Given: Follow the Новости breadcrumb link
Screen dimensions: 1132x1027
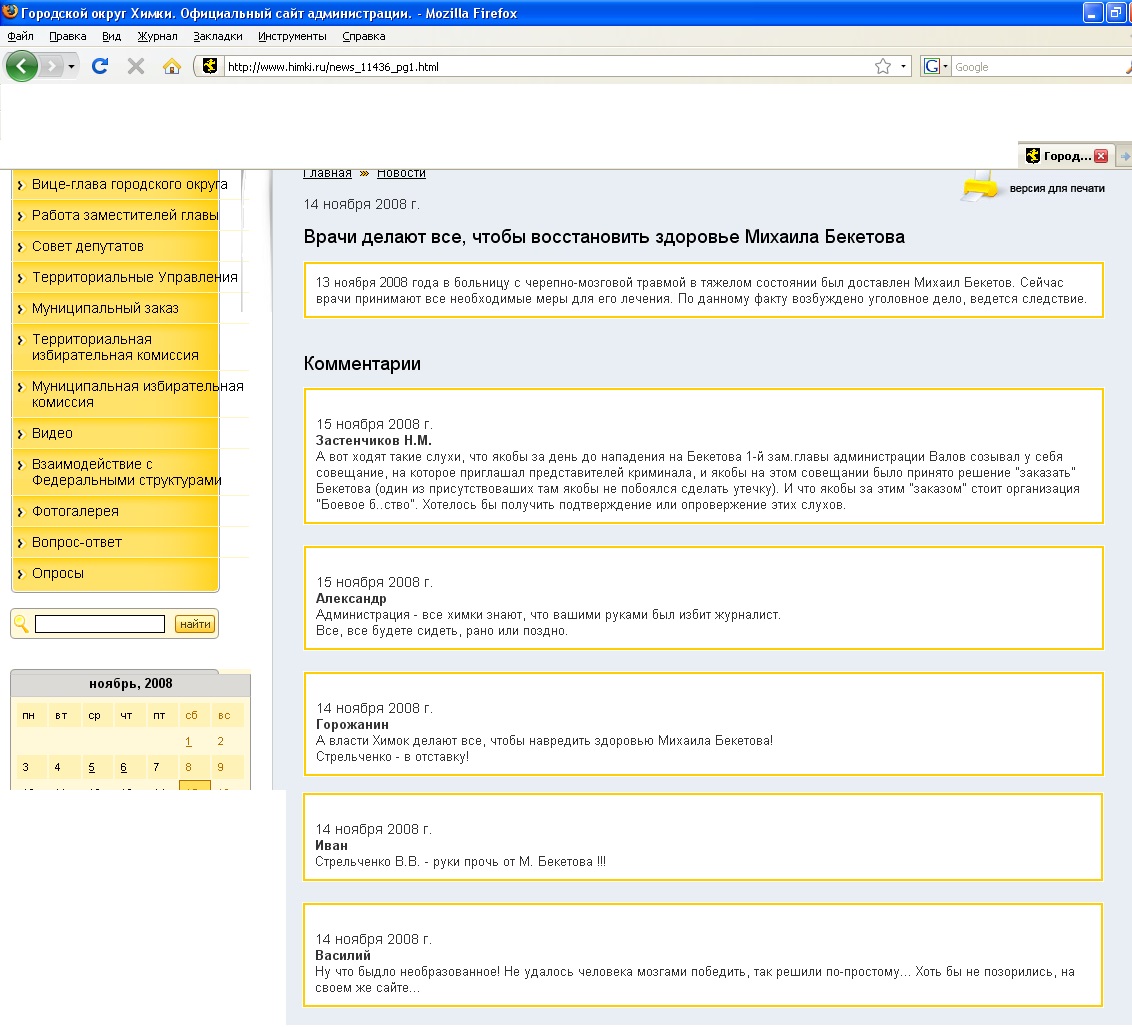Looking at the screenshot, I should tap(401, 173).
